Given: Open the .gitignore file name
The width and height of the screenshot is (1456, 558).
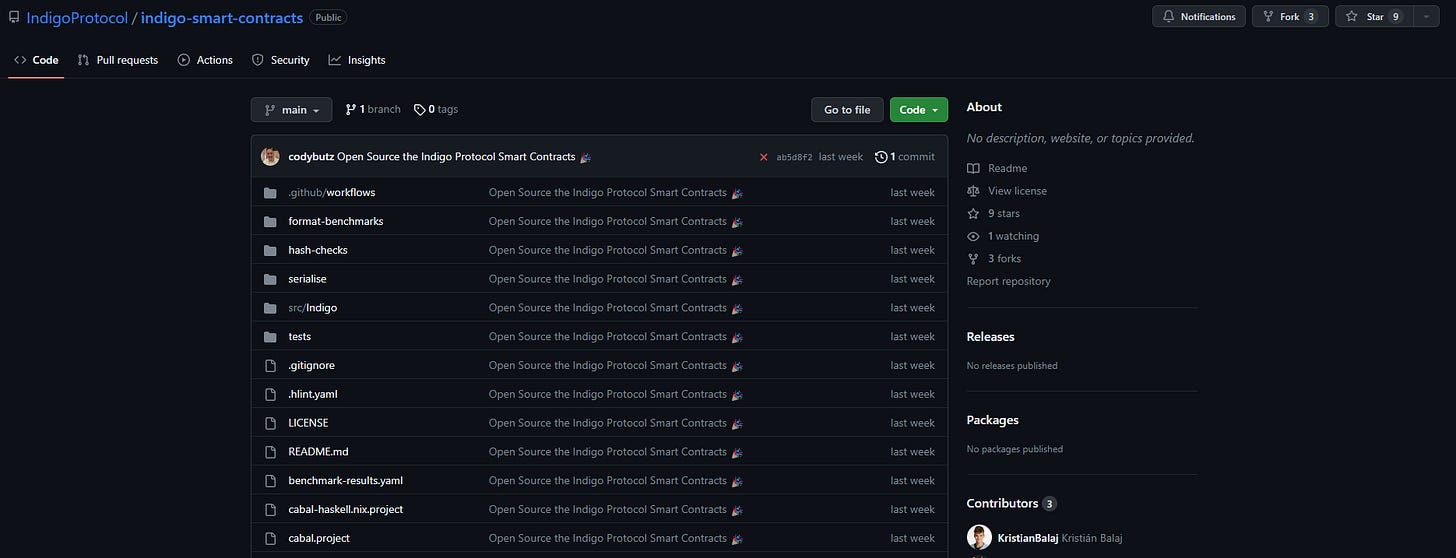Looking at the screenshot, I should tap(311, 366).
